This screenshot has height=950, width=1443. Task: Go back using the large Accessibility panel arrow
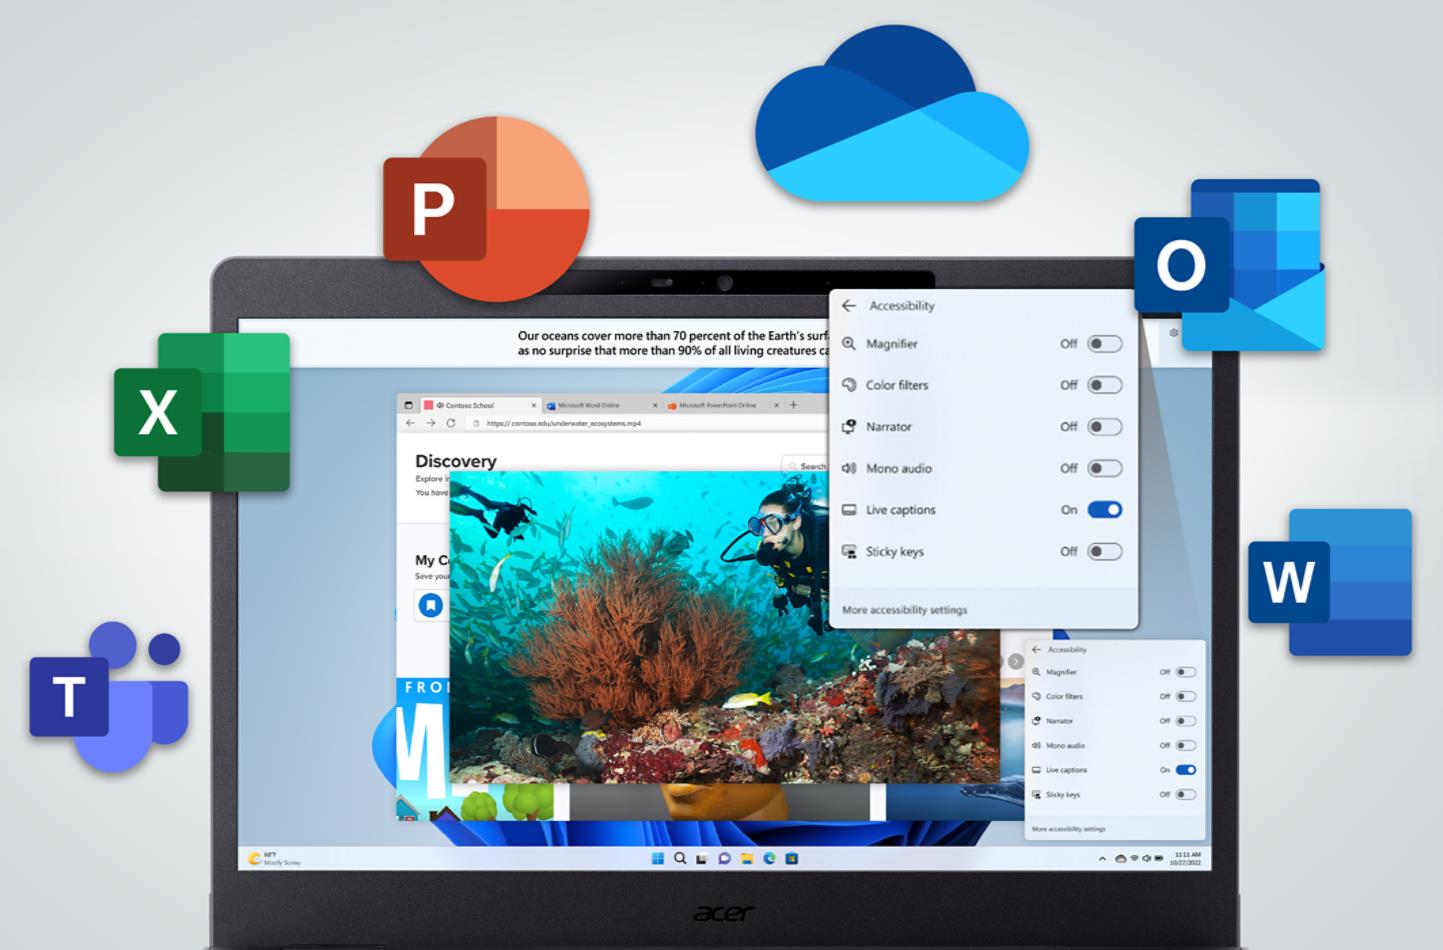point(849,306)
